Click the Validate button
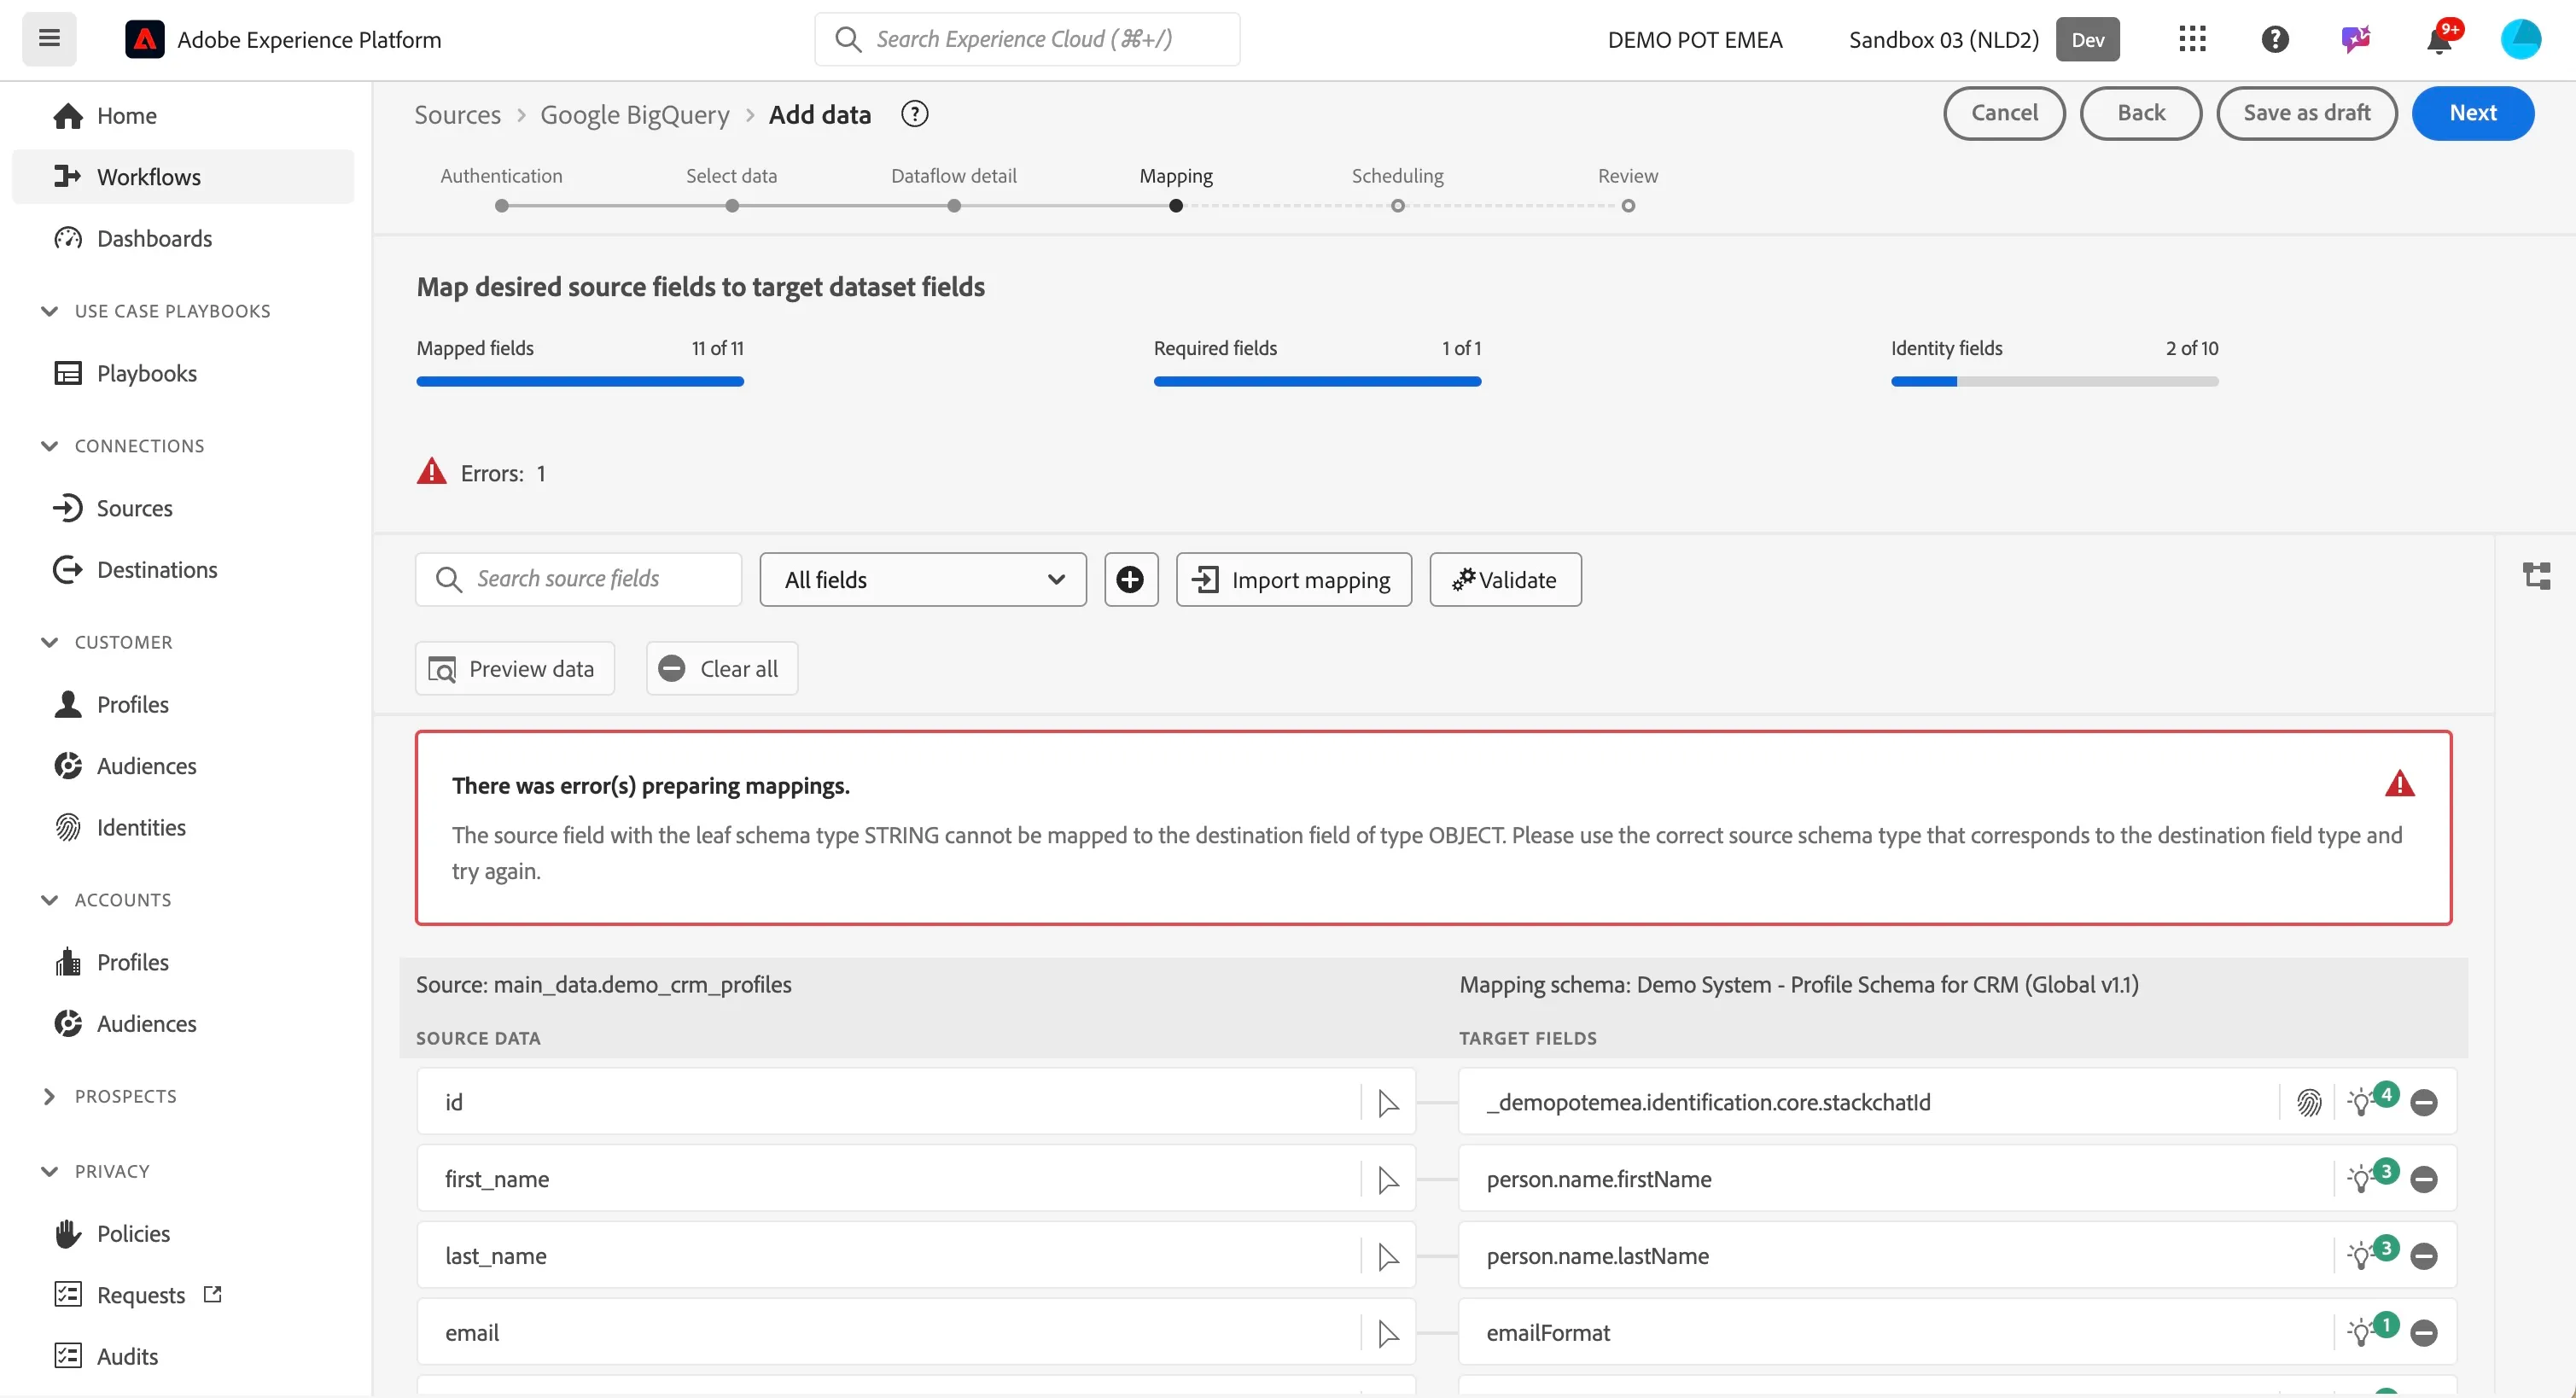This screenshot has width=2576, height=1398. click(1505, 579)
